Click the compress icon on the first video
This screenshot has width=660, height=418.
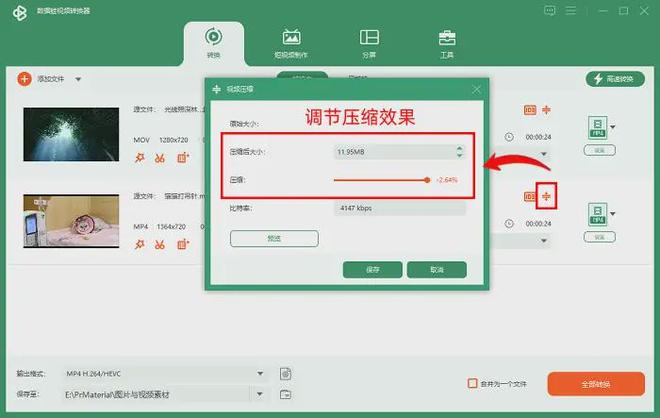pos(546,110)
